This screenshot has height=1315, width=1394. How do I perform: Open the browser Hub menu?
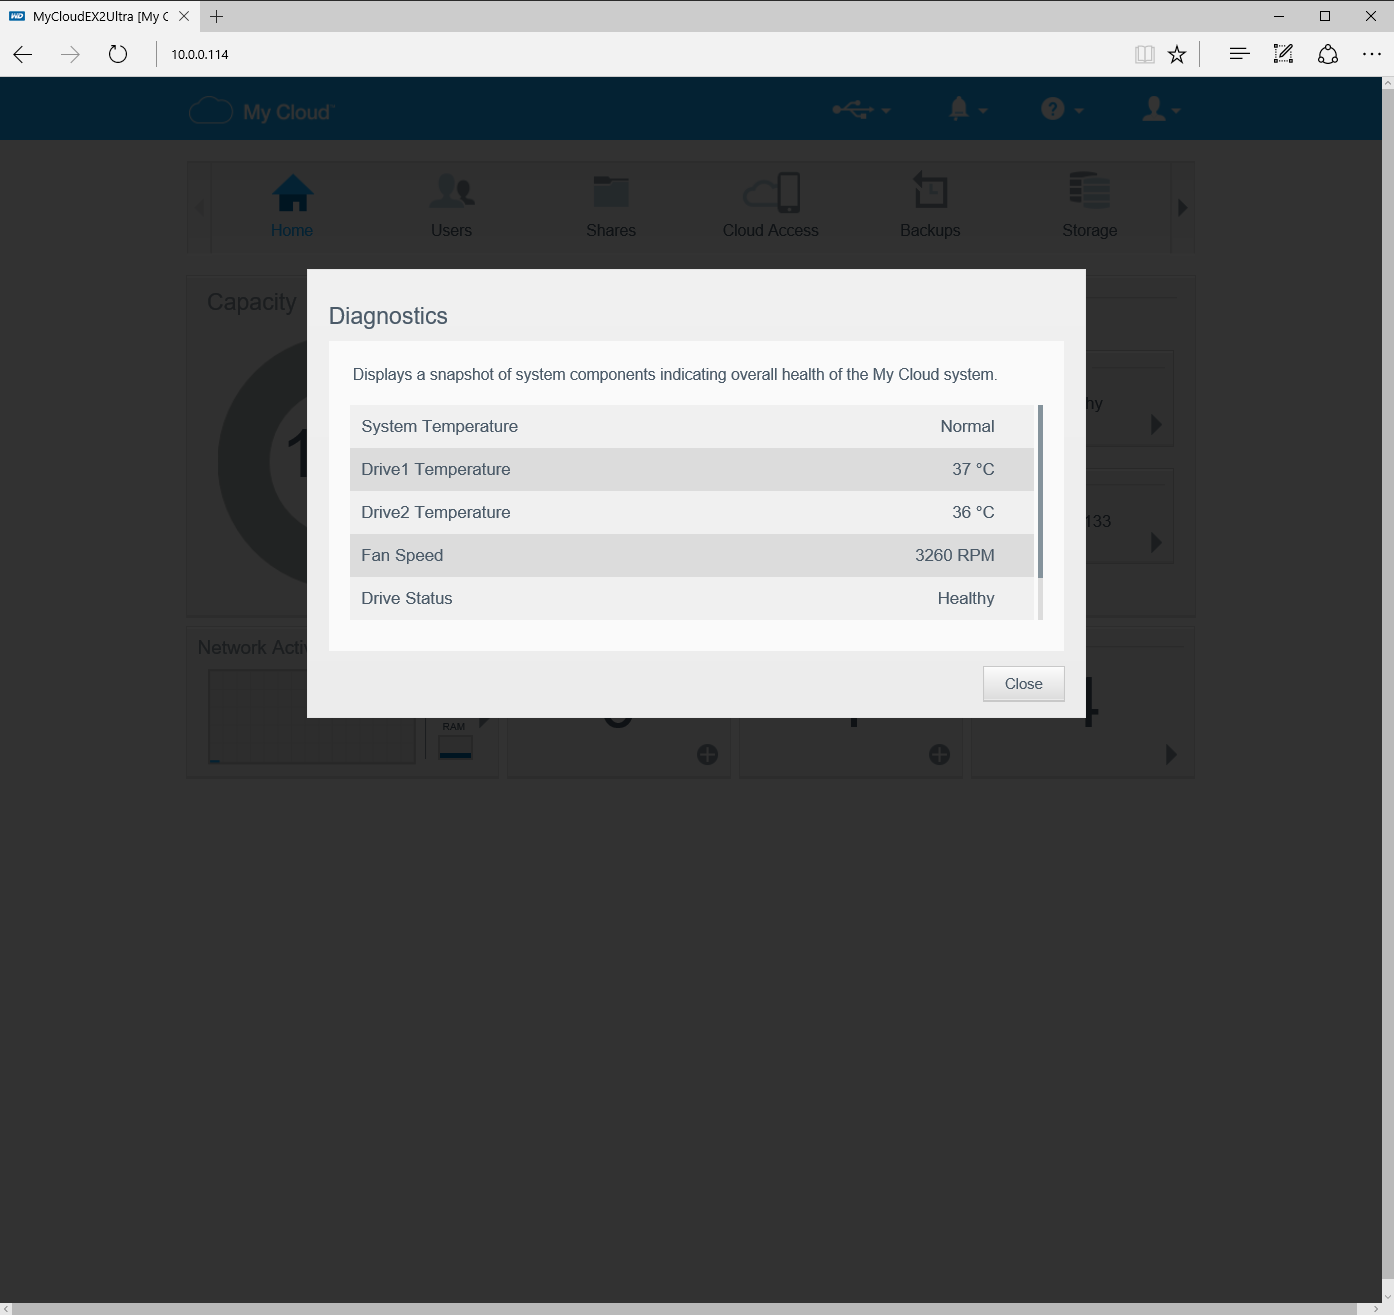[x=1239, y=54]
